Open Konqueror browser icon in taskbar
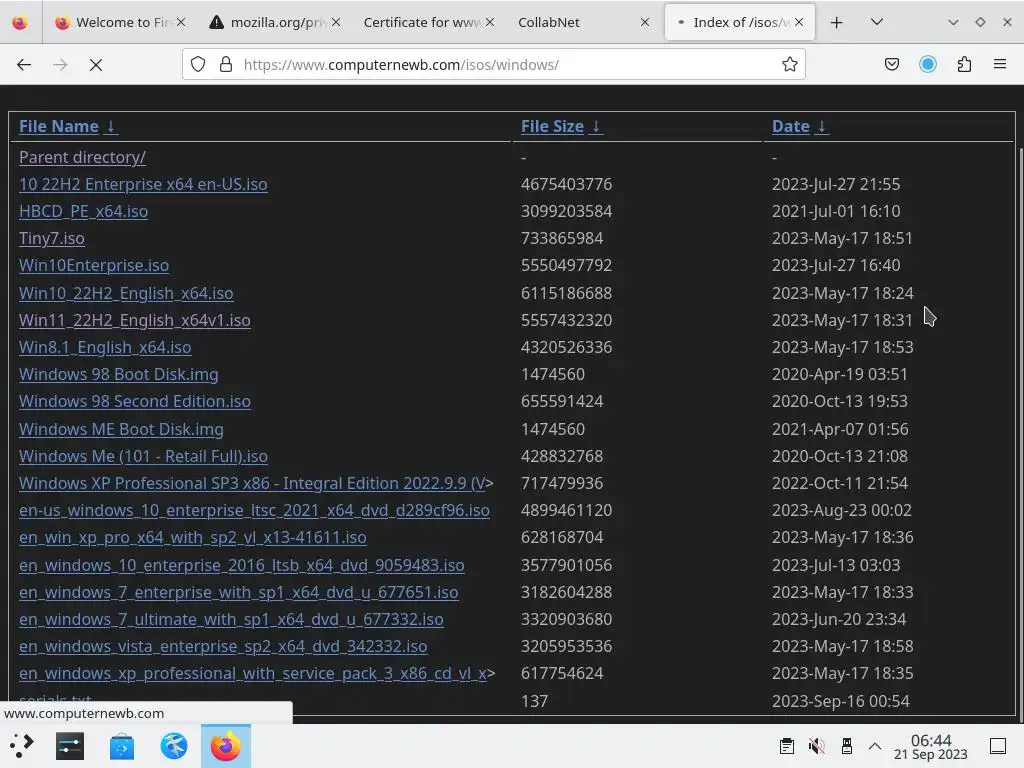This screenshot has height=768, width=1024. [x=174, y=746]
